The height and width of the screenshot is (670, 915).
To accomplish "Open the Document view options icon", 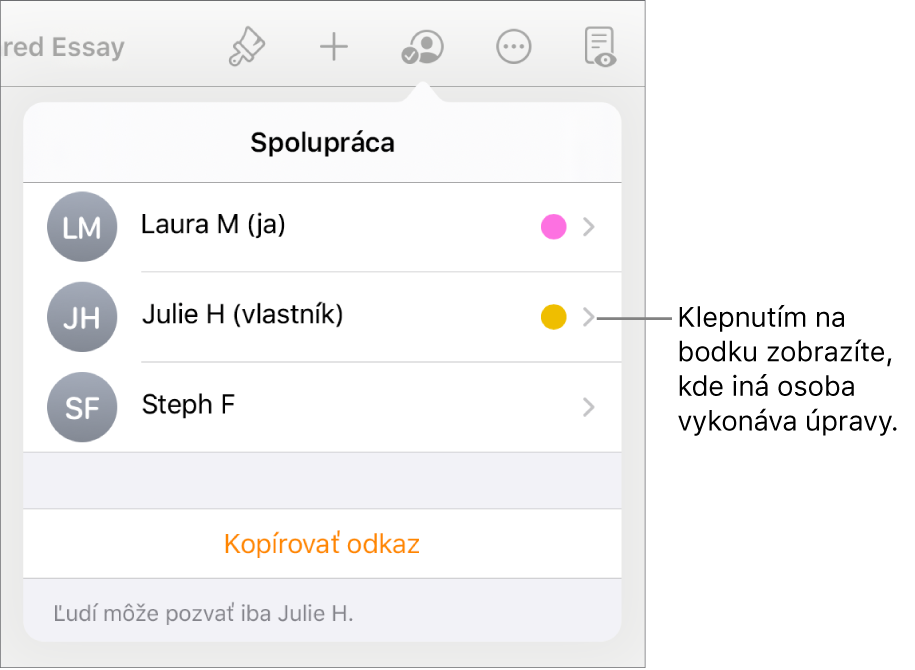I will coord(600,47).
